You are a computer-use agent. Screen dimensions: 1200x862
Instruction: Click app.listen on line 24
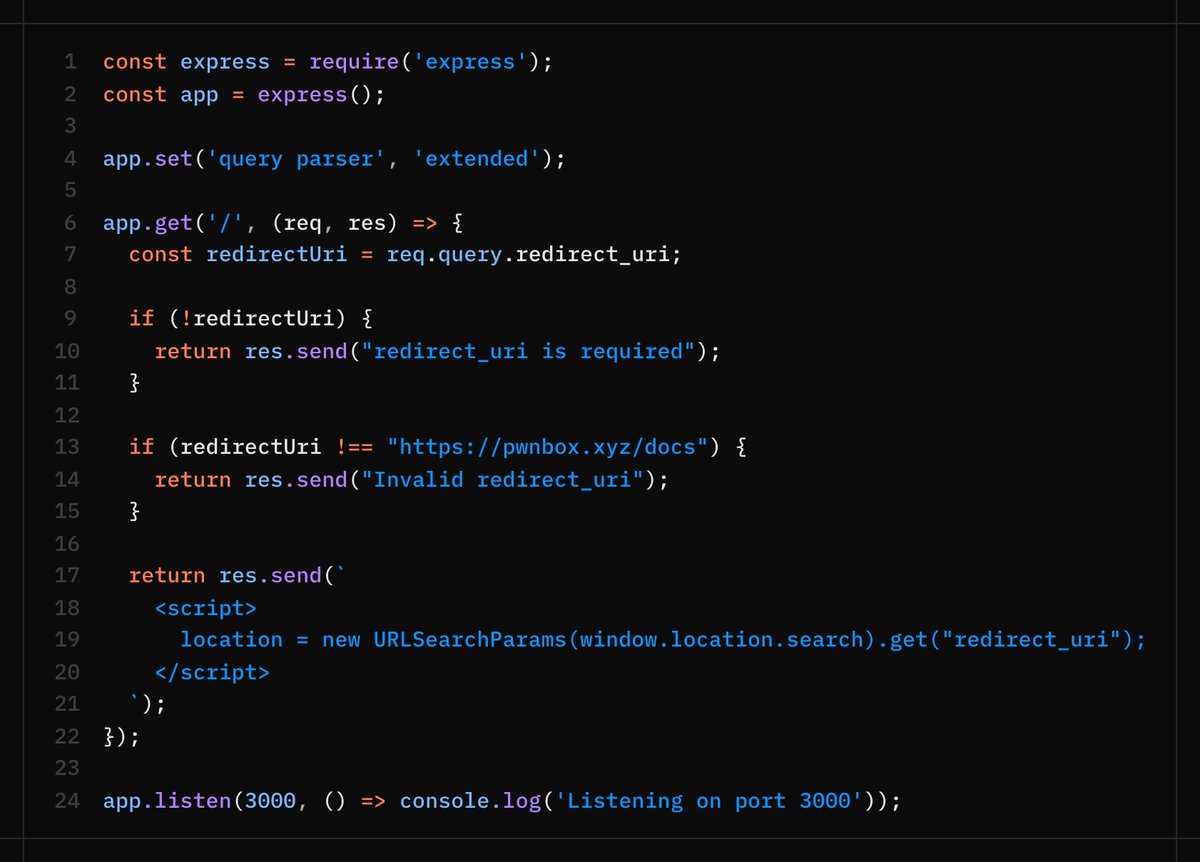click(x=167, y=800)
